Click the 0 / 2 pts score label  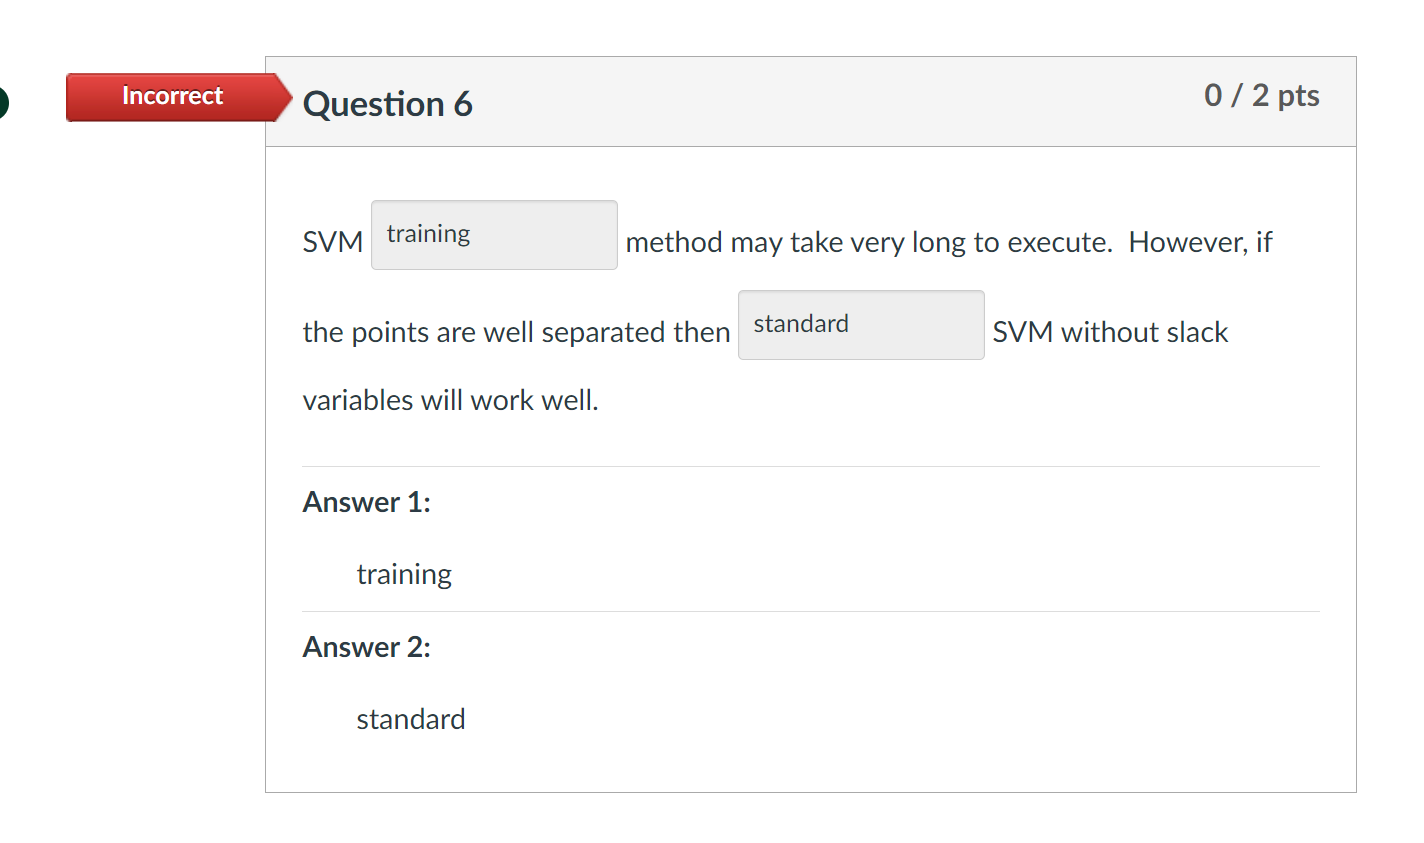click(1262, 96)
